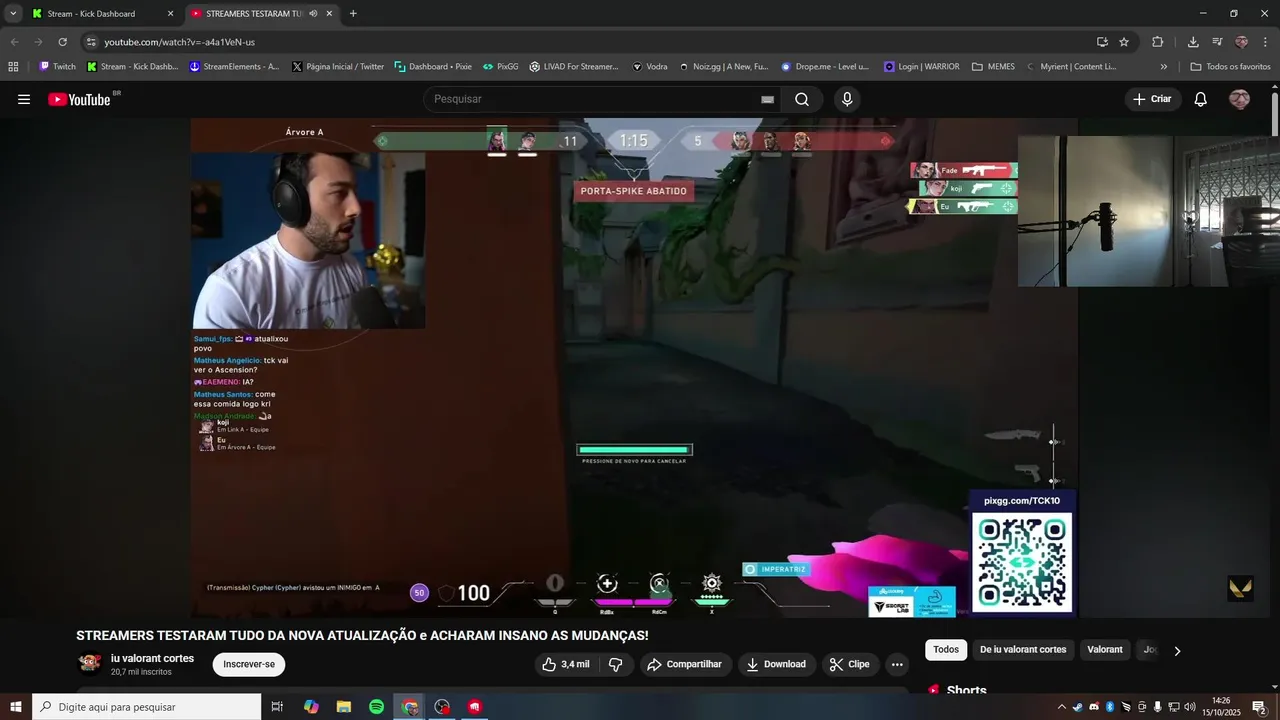Show hidden system tray icons
Image resolution: width=1280 pixels, height=720 pixels.
(x=1062, y=707)
